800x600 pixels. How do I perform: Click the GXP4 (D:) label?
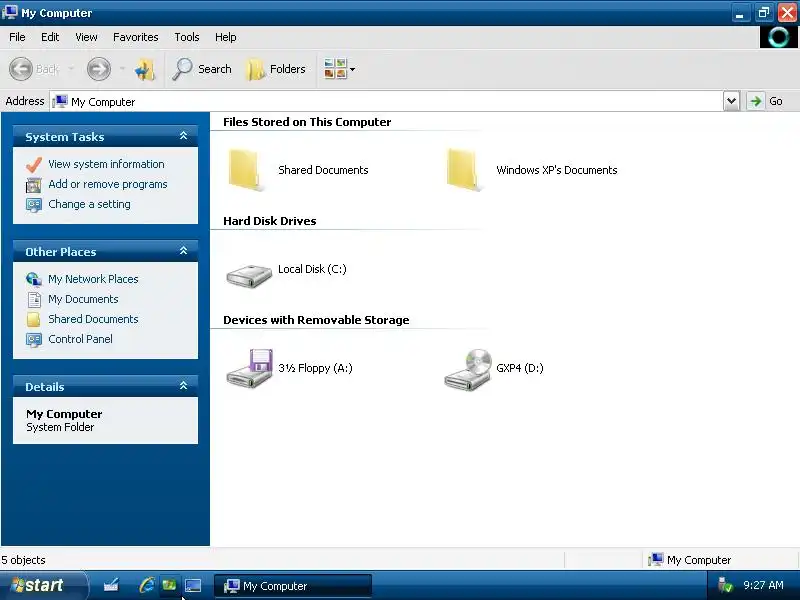[x=519, y=368]
